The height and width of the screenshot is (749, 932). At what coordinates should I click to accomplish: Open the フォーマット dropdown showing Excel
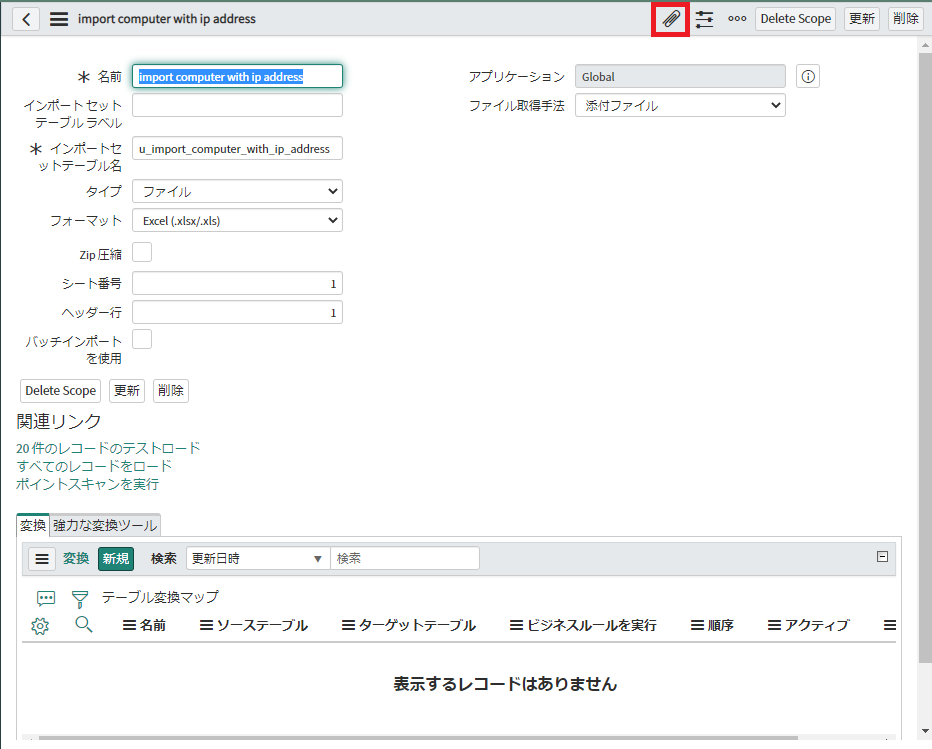coord(237,221)
